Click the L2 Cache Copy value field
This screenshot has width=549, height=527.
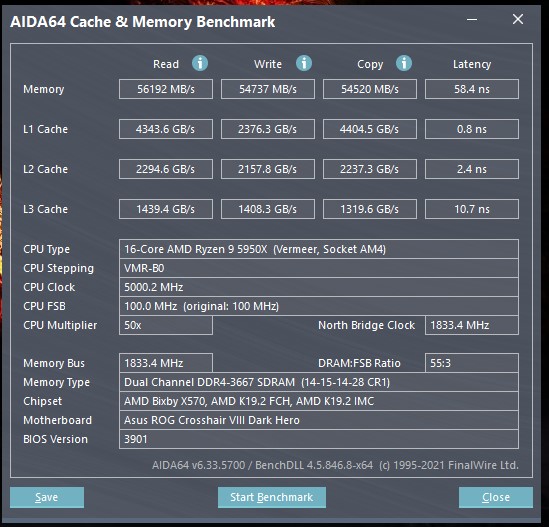370,169
